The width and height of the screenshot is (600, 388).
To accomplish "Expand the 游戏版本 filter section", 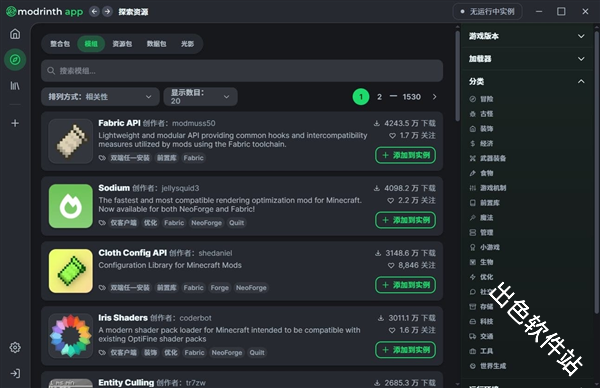I will coord(527,36).
